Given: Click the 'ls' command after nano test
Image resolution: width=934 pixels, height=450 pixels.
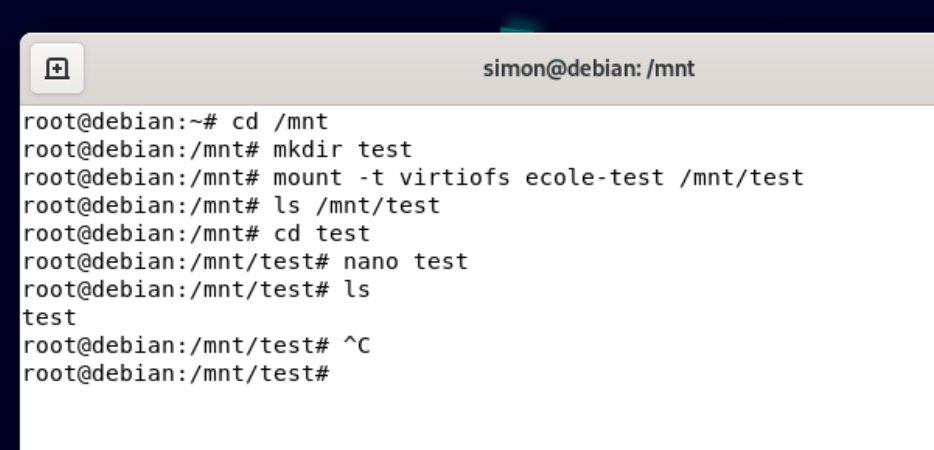Looking at the screenshot, I should 357,290.
